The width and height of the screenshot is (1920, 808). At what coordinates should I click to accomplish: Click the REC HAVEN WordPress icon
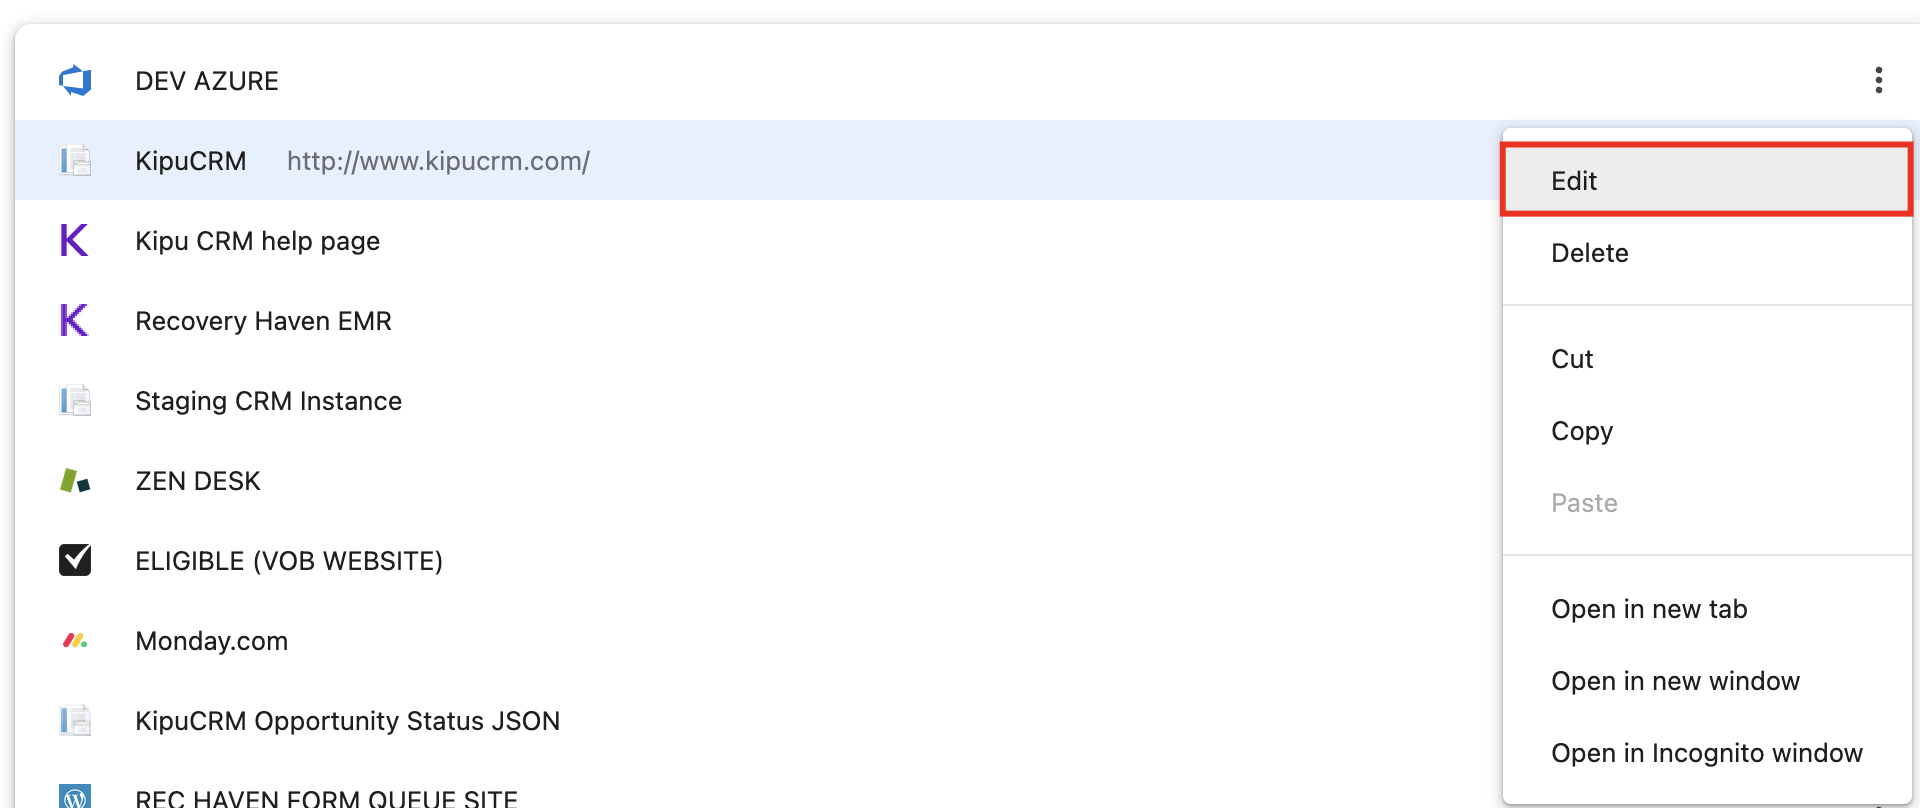tap(75, 797)
